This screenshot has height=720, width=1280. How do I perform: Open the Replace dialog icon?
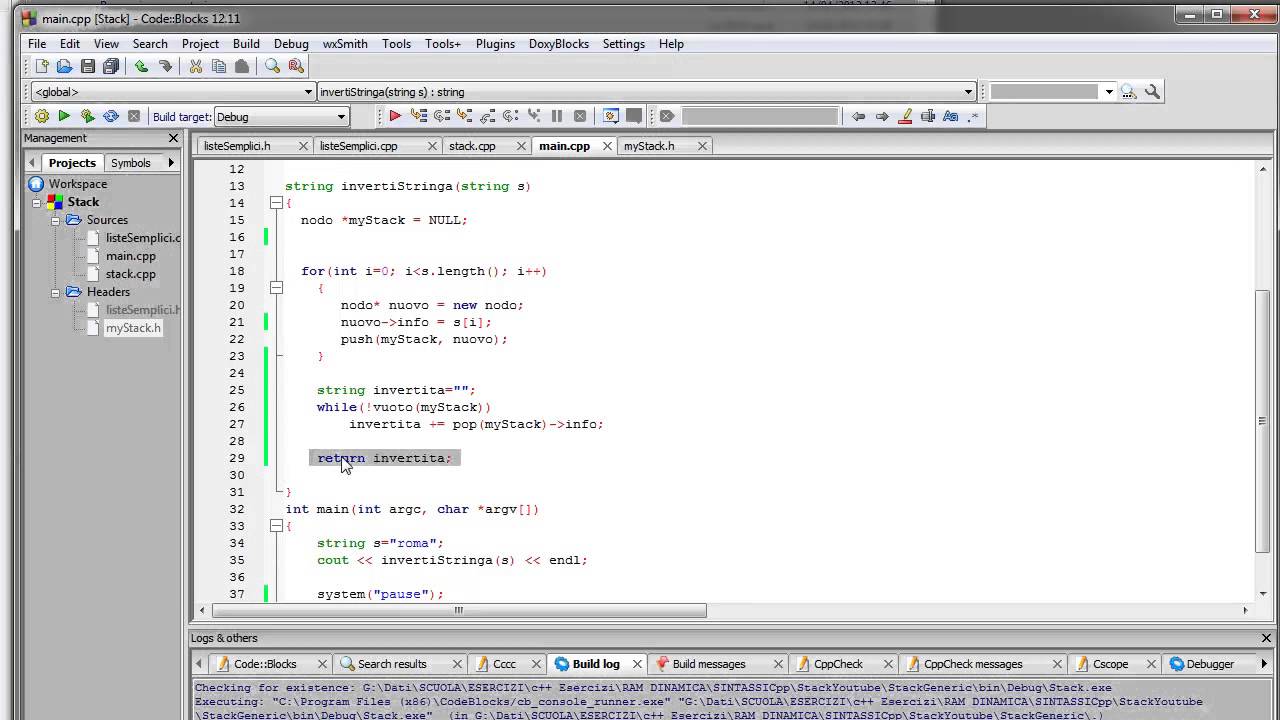296,66
